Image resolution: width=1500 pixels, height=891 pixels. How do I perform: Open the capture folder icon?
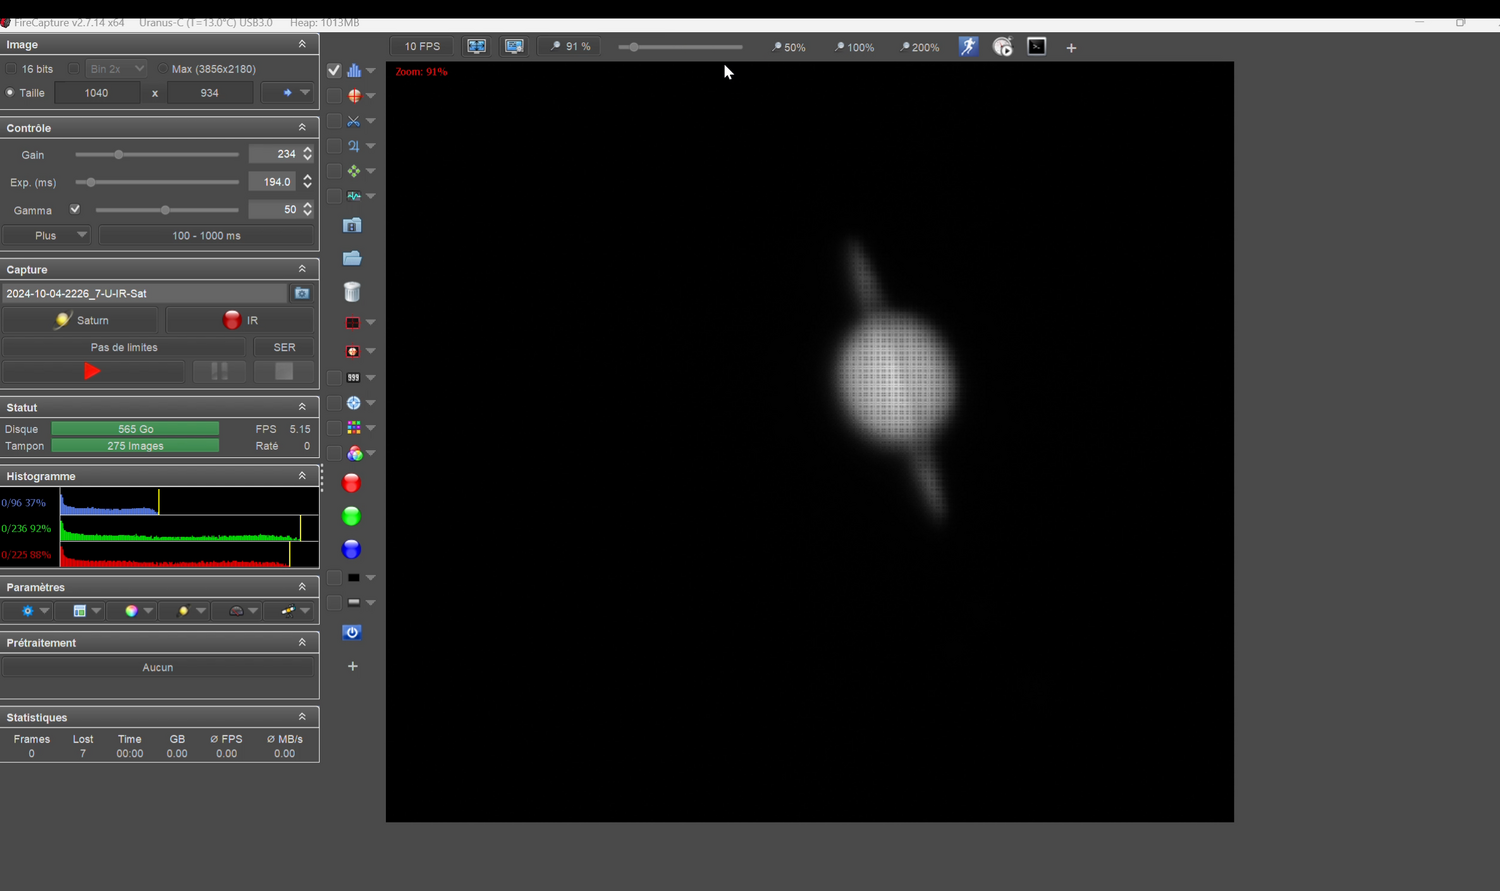click(x=352, y=258)
